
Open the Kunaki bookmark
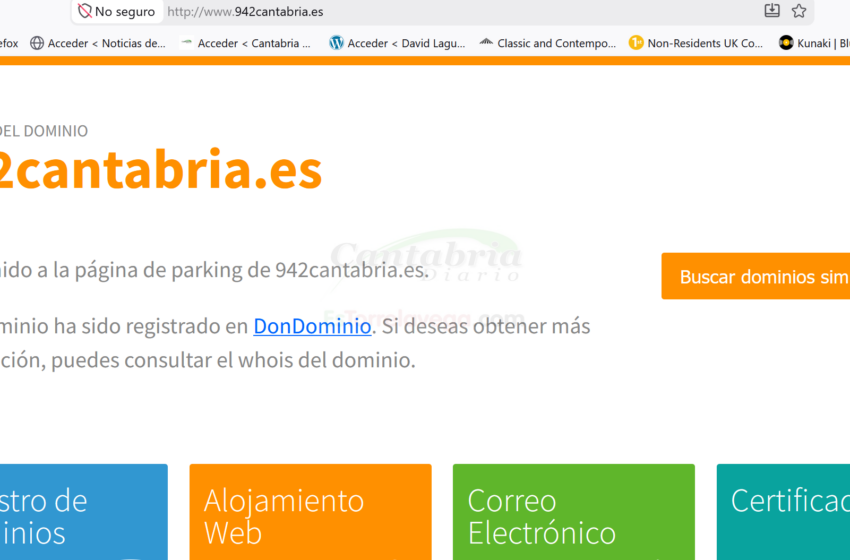(x=814, y=43)
